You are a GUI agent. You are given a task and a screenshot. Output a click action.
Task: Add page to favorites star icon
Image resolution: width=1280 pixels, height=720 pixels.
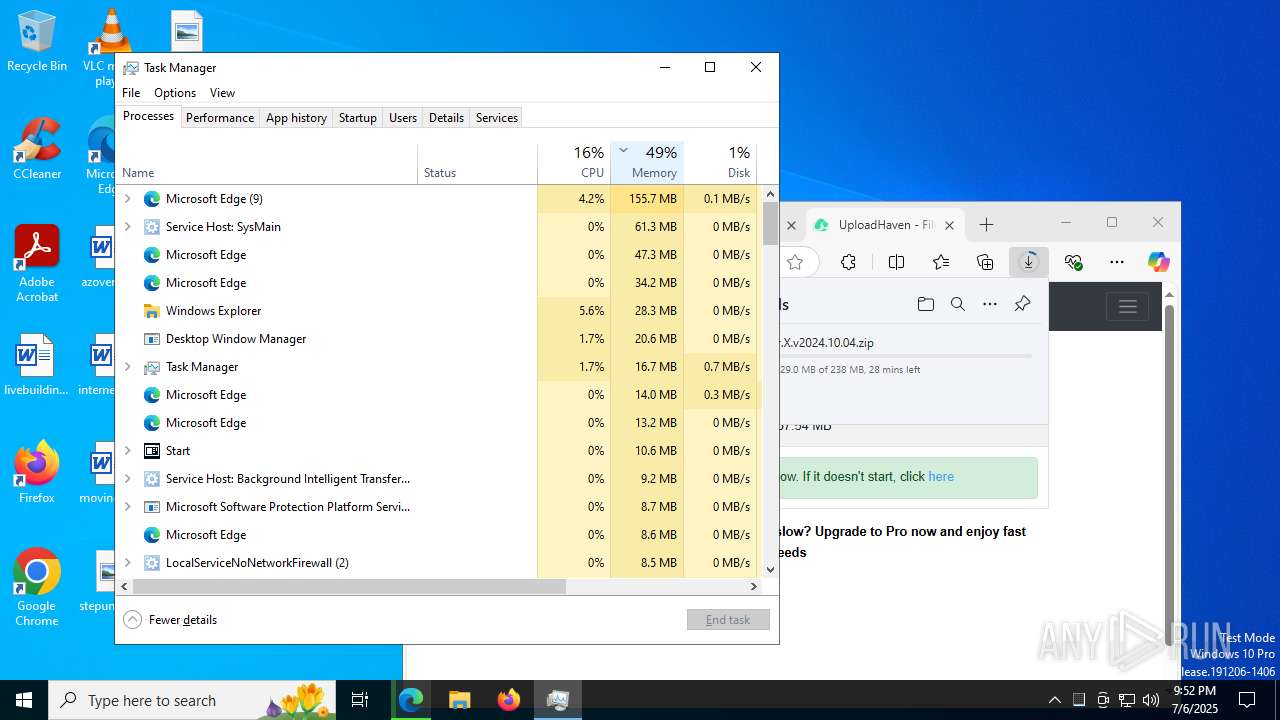point(795,262)
